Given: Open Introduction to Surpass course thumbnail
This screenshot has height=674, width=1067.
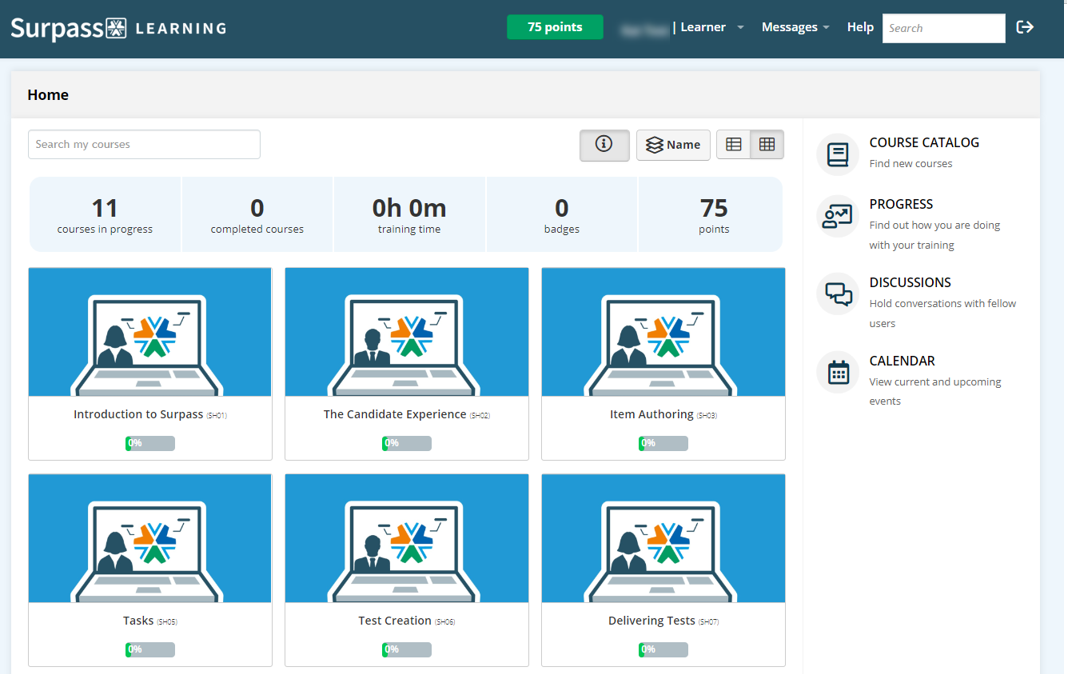Looking at the screenshot, I should click(x=150, y=332).
